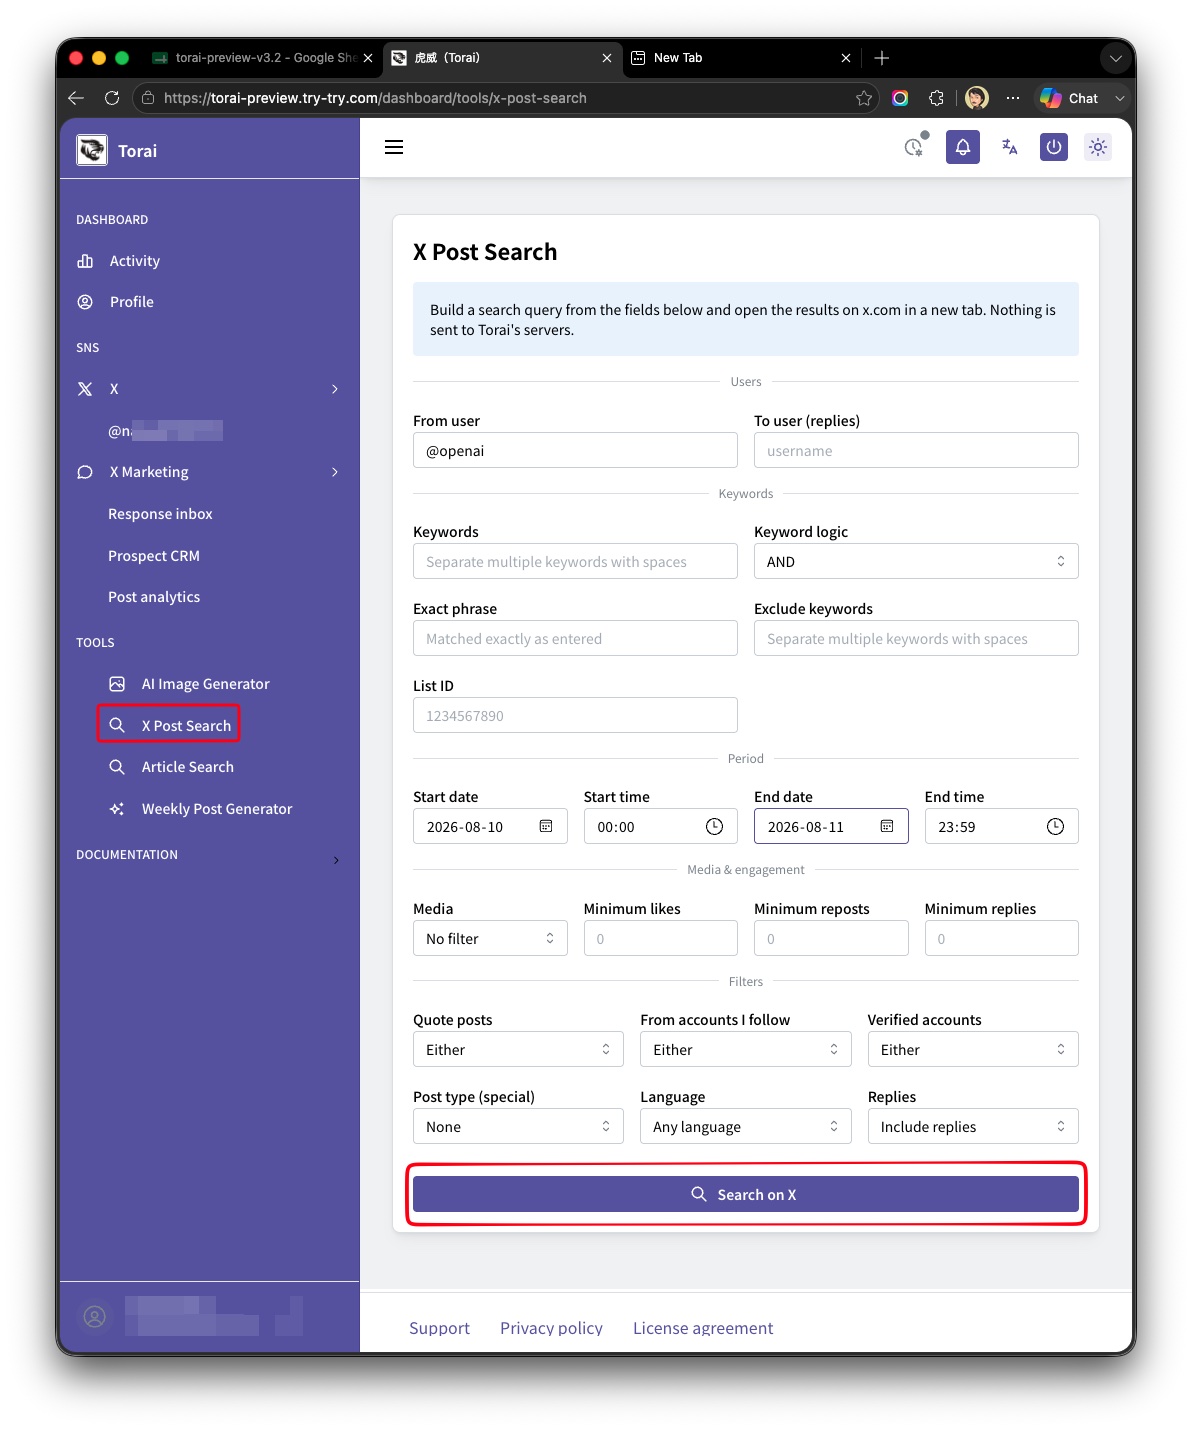Click the Minimum replies field
This screenshot has width=1192, height=1430.
pyautogui.click(x=1002, y=938)
